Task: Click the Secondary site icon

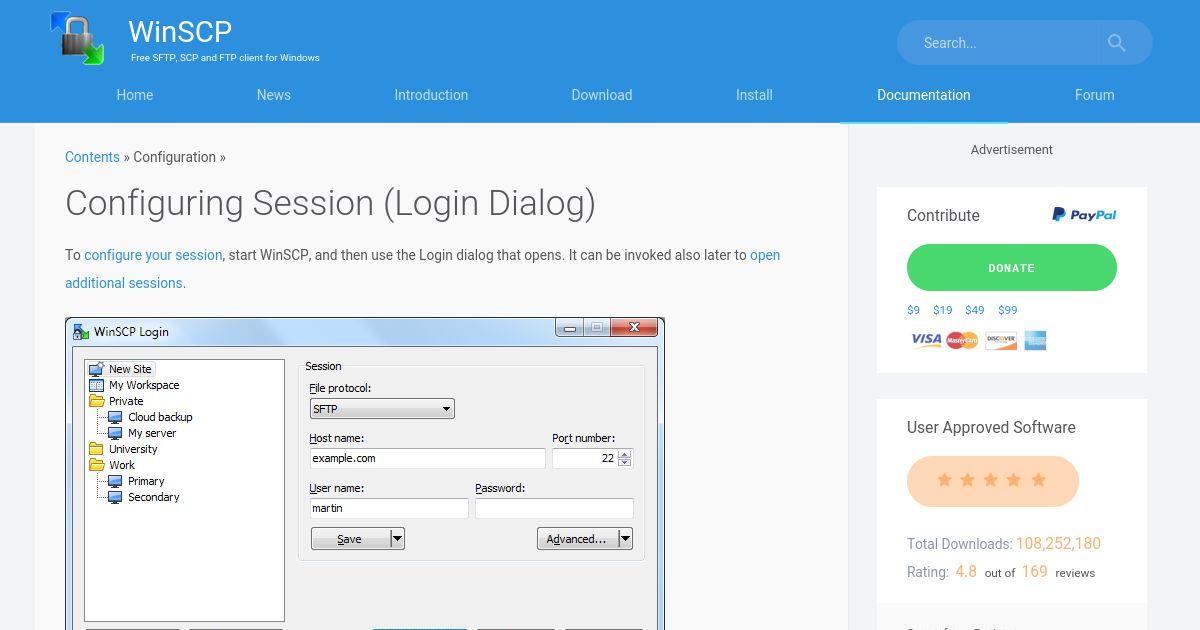Action: [x=115, y=497]
